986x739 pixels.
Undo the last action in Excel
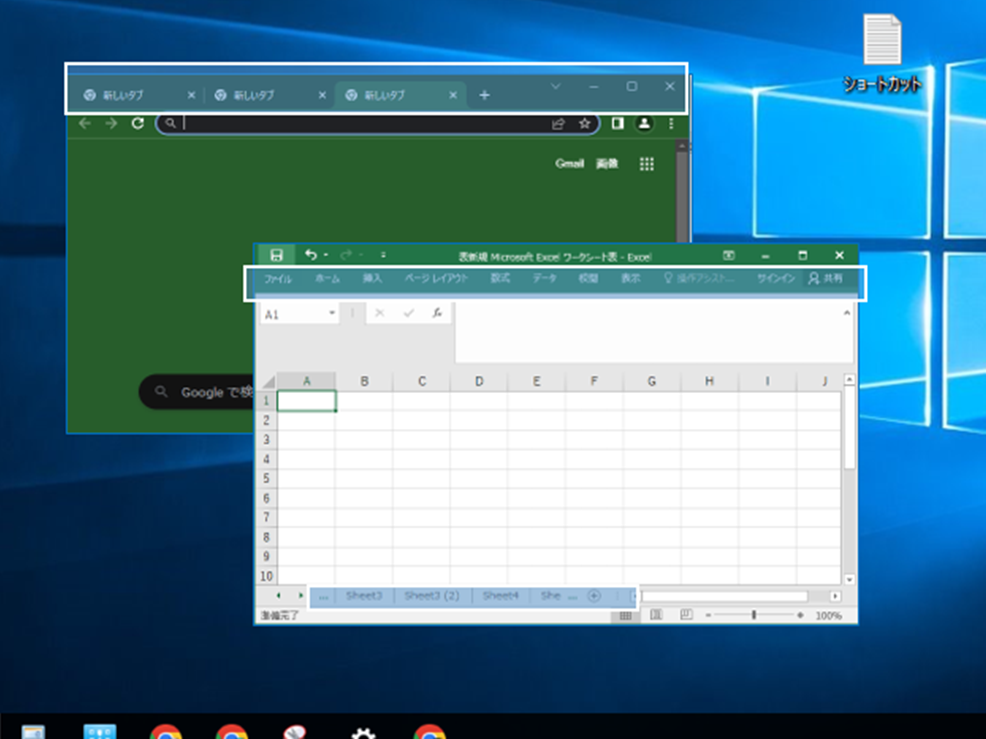pos(311,255)
